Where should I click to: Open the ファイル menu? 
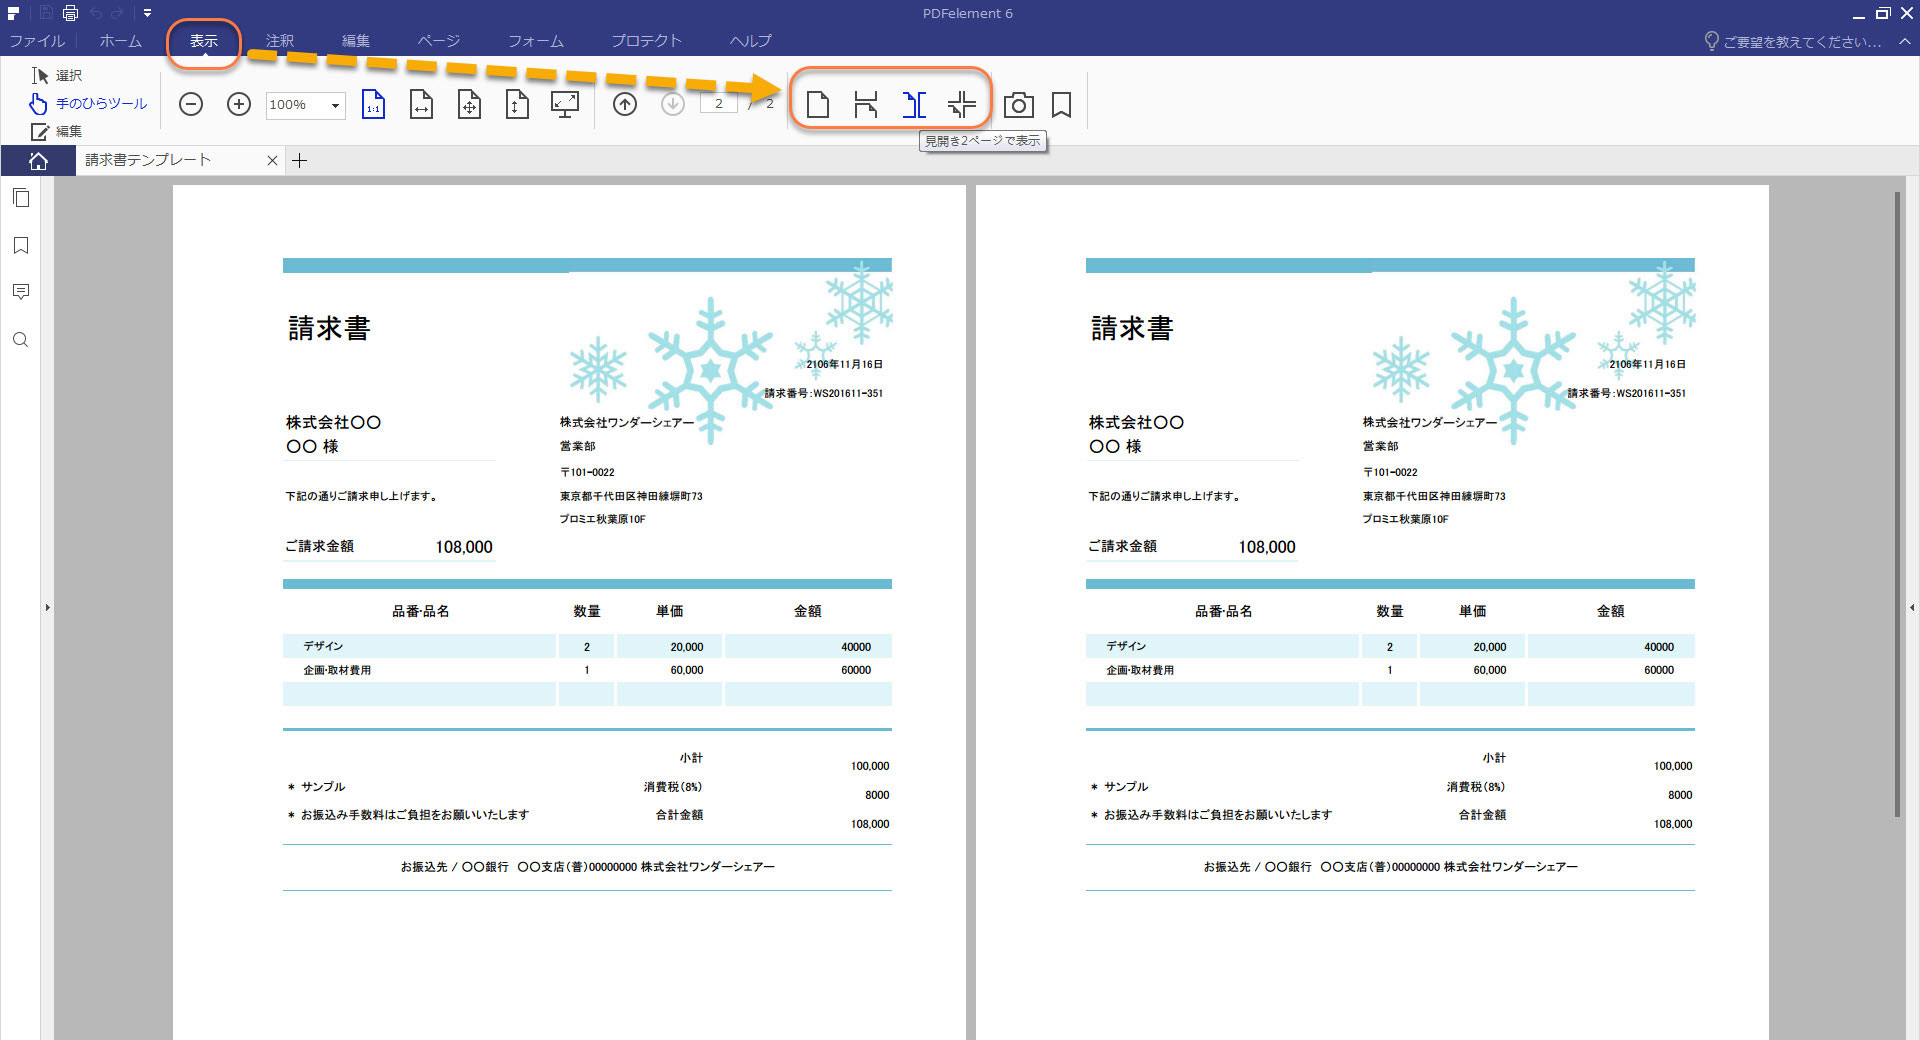37,41
